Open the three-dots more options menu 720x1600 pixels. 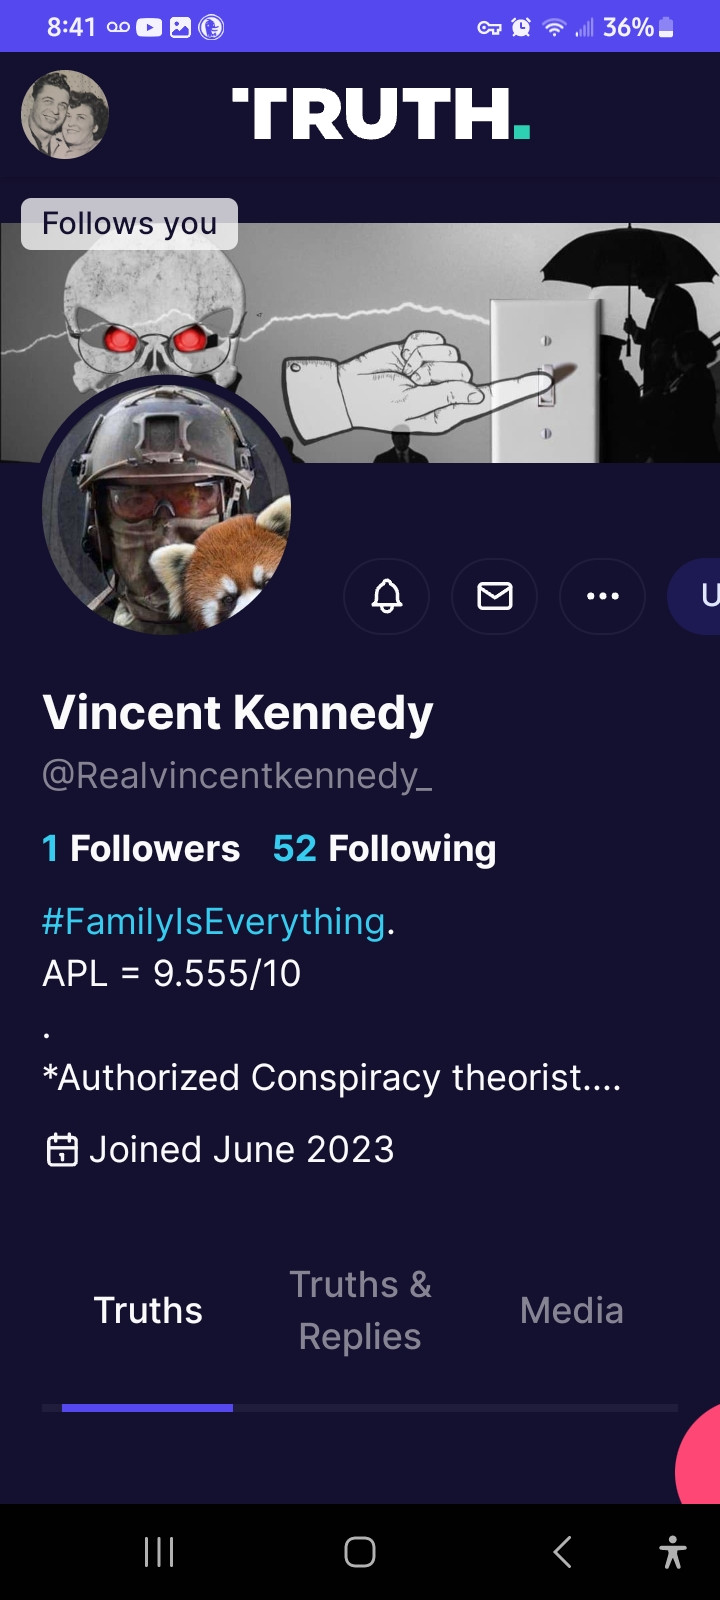point(602,596)
